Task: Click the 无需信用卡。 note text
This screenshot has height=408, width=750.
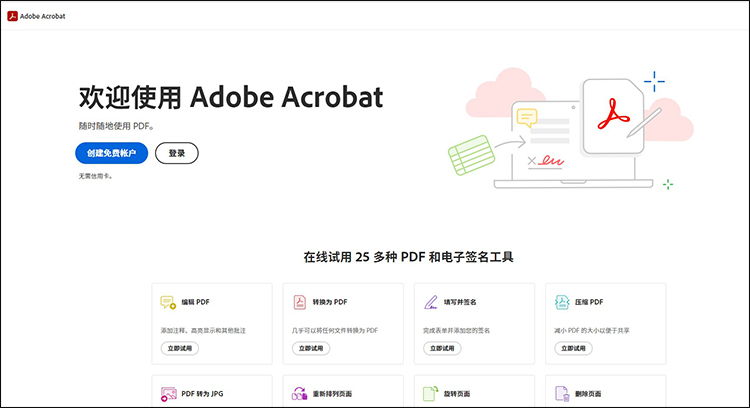Action: [x=96, y=176]
